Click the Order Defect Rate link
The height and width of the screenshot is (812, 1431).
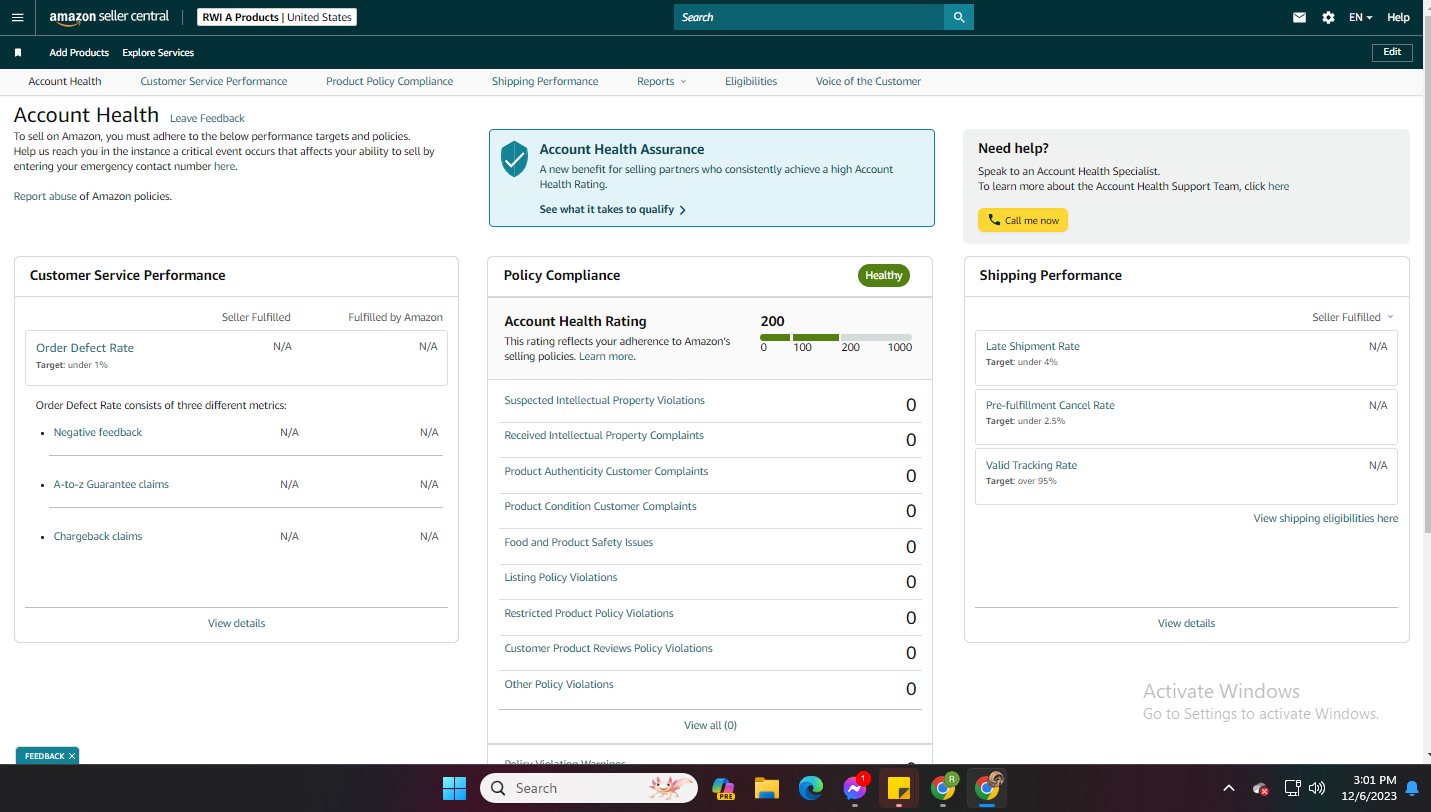(85, 348)
